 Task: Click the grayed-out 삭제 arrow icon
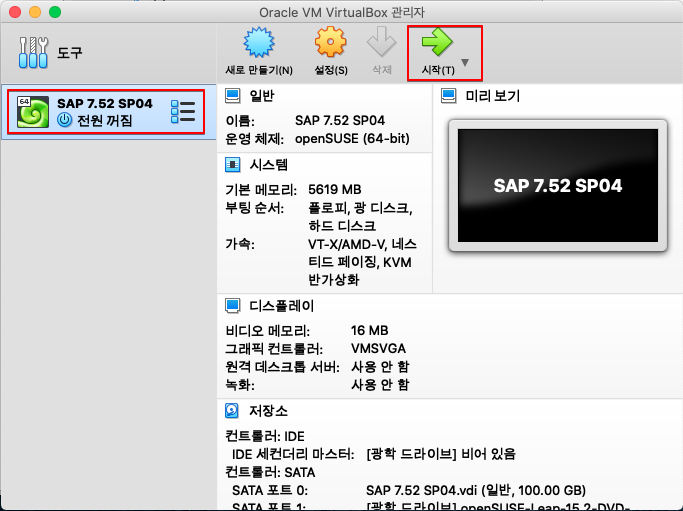(x=382, y=42)
